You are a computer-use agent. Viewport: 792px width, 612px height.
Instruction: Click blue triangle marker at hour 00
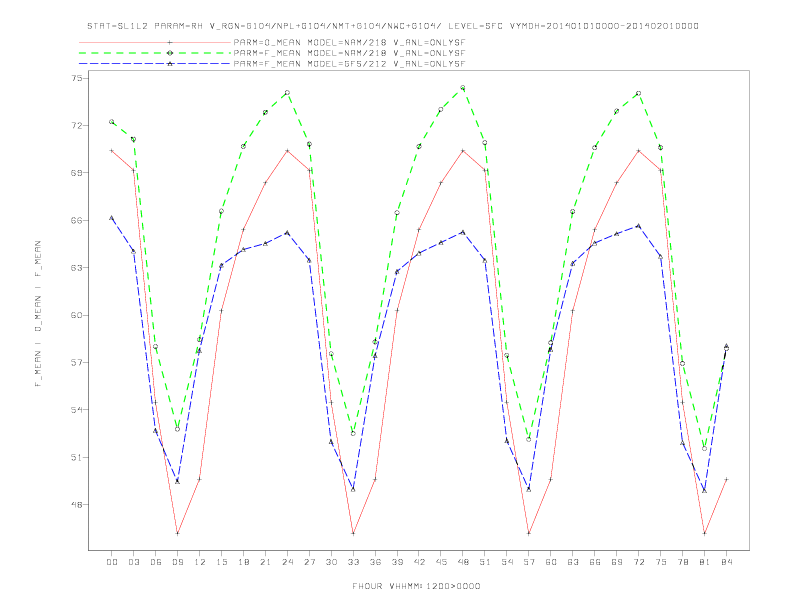point(112,218)
